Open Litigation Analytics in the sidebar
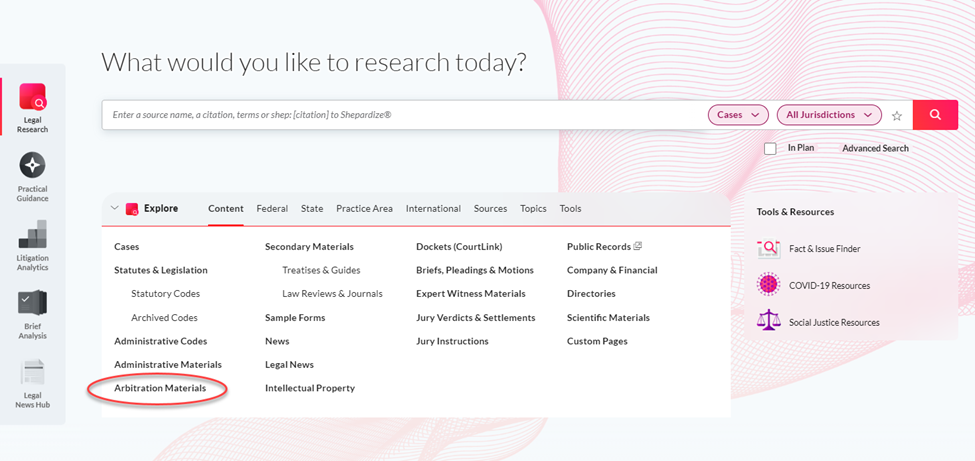 (x=32, y=246)
